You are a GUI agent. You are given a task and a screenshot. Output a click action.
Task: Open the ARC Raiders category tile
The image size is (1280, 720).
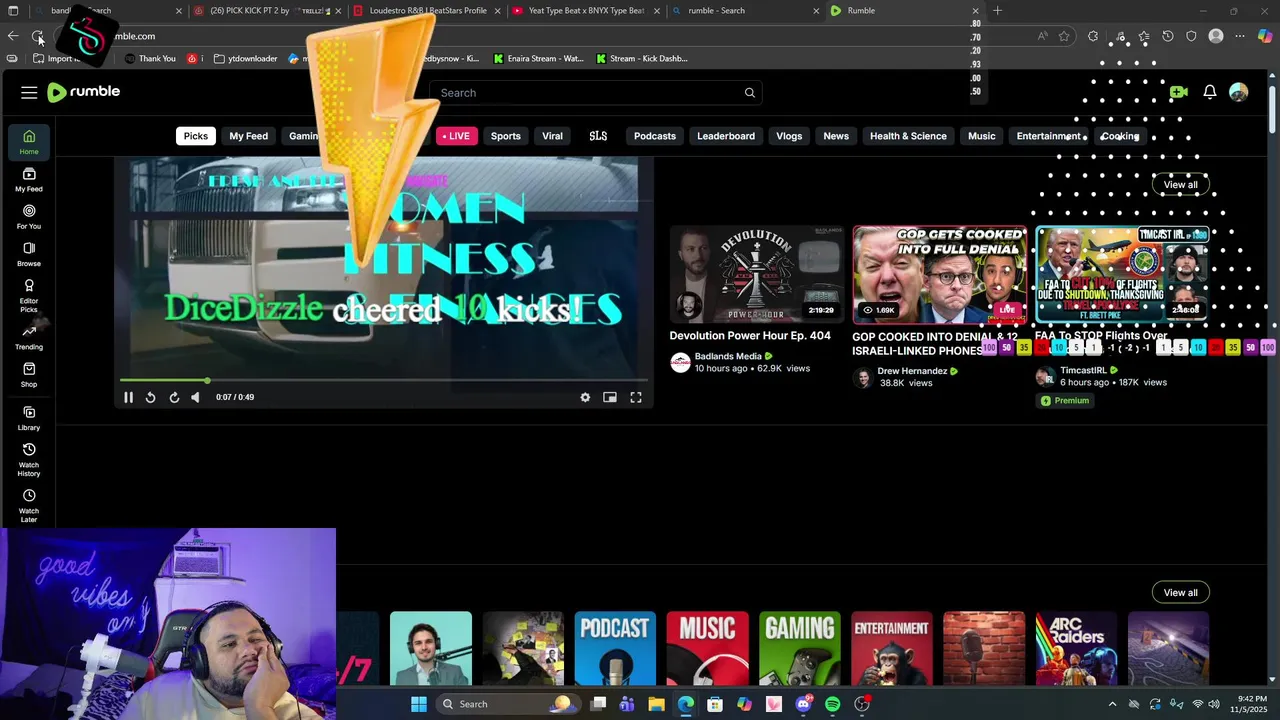1076,648
